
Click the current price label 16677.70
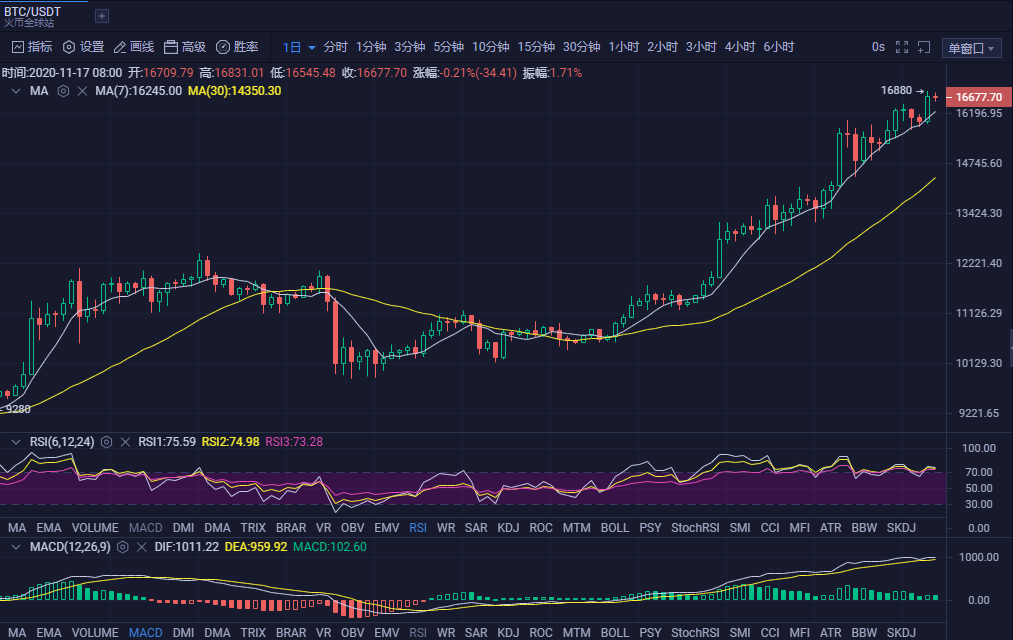(x=978, y=97)
